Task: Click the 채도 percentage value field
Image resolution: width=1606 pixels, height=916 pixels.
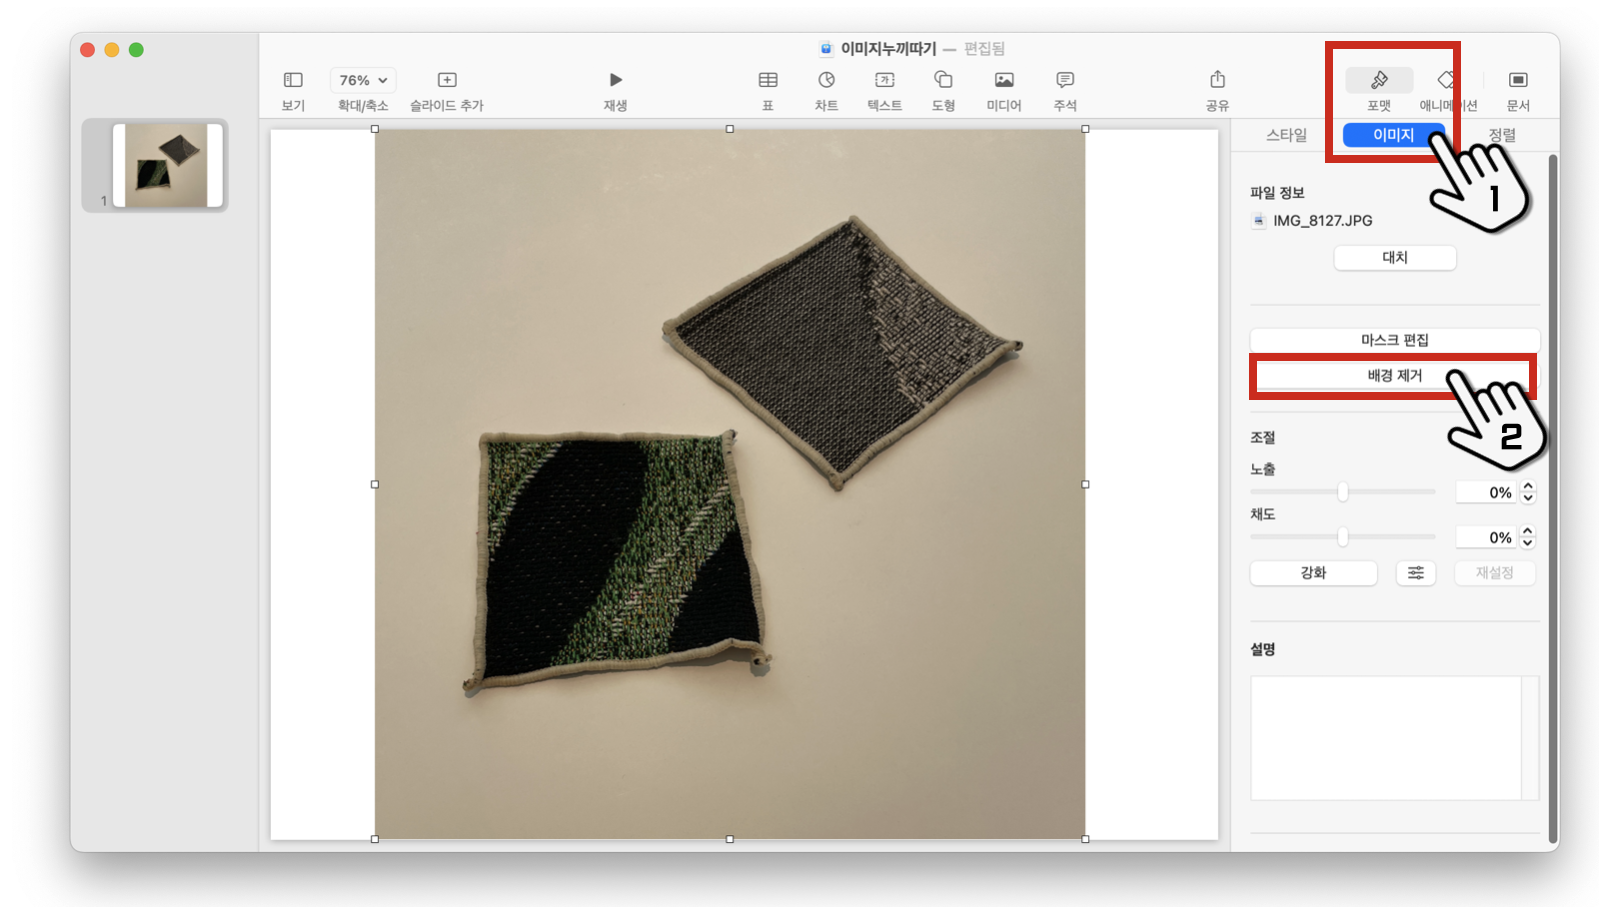Action: point(1486,537)
